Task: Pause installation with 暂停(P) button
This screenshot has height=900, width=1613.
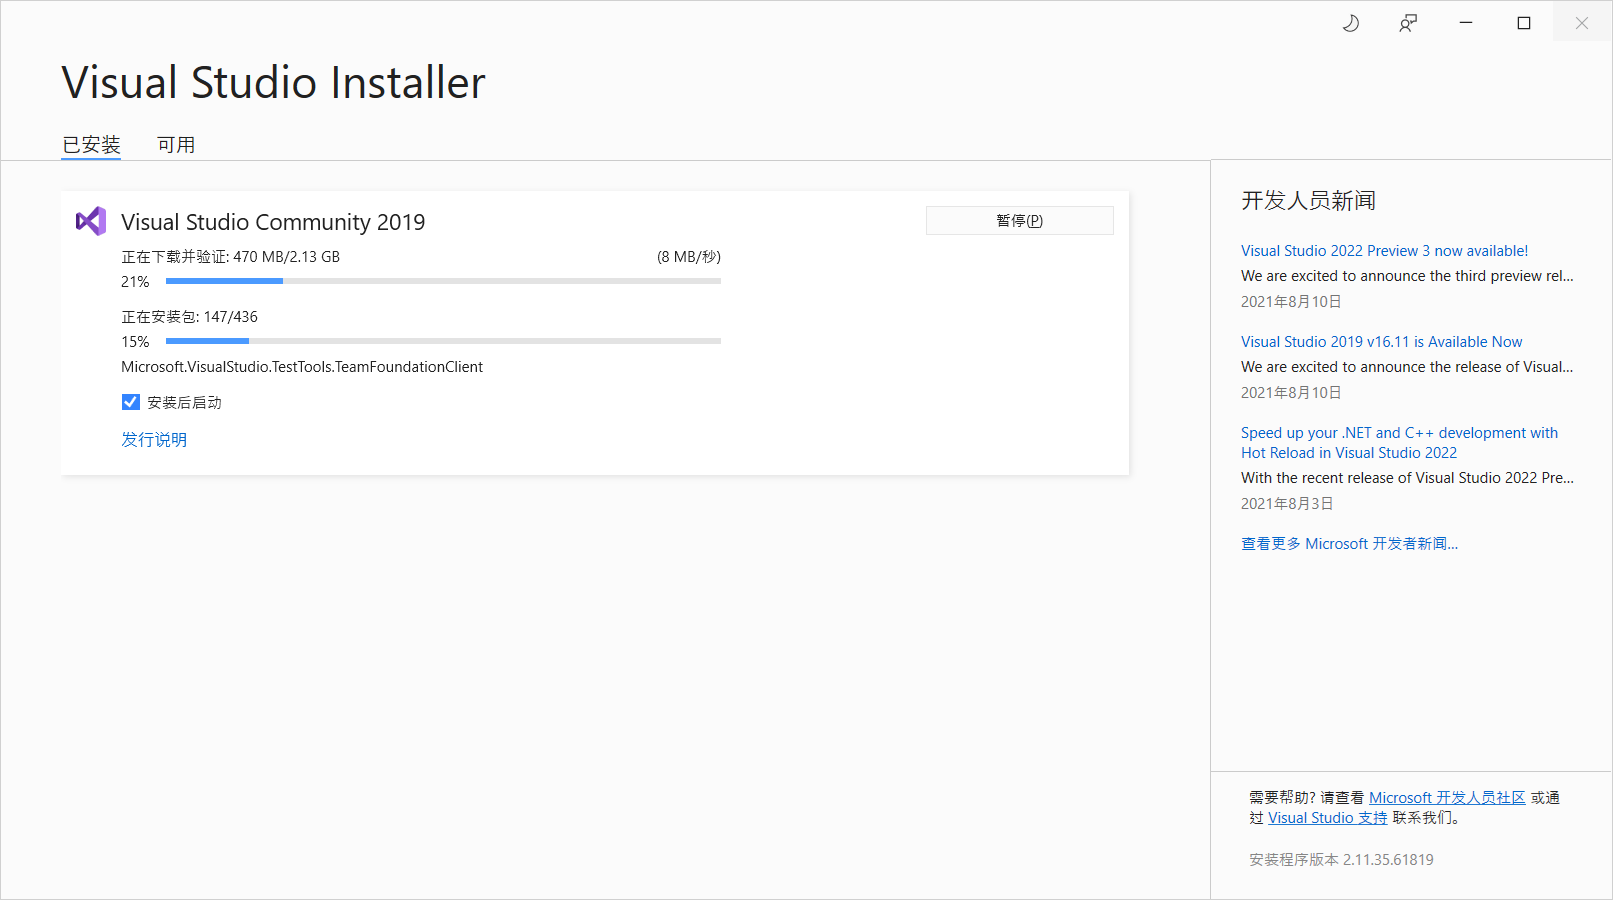Action: point(1020,220)
